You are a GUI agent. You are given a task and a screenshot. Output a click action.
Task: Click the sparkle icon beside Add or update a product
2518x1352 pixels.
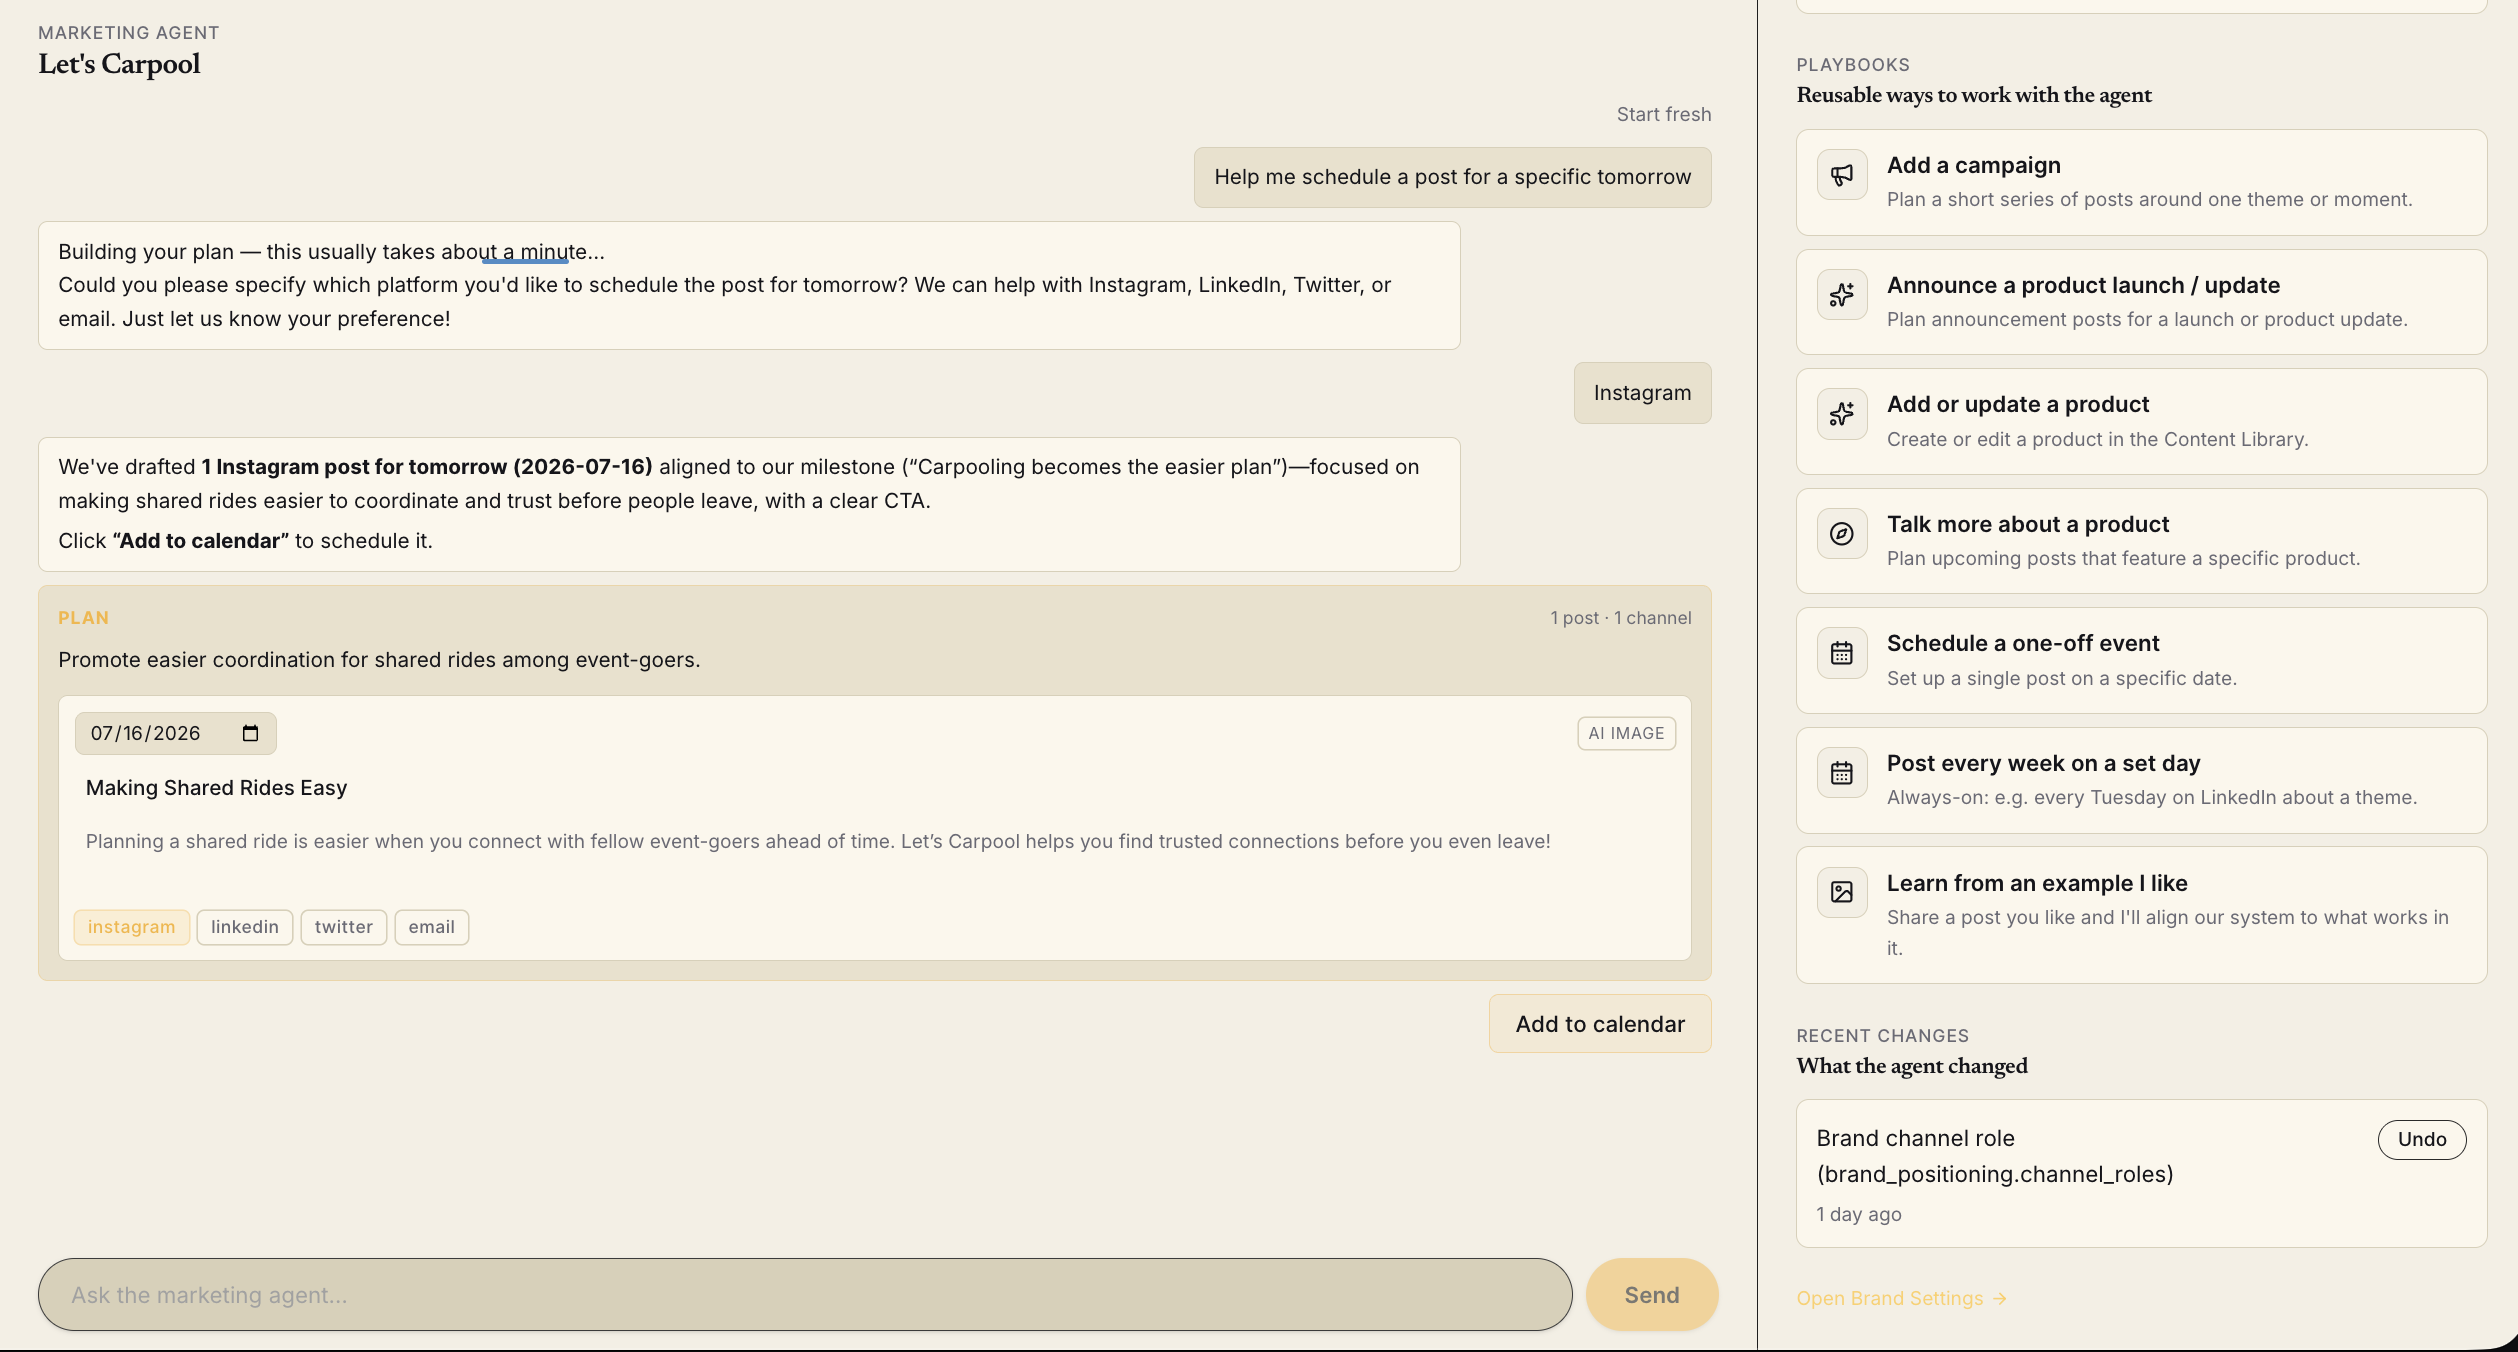pyautogui.click(x=1841, y=414)
